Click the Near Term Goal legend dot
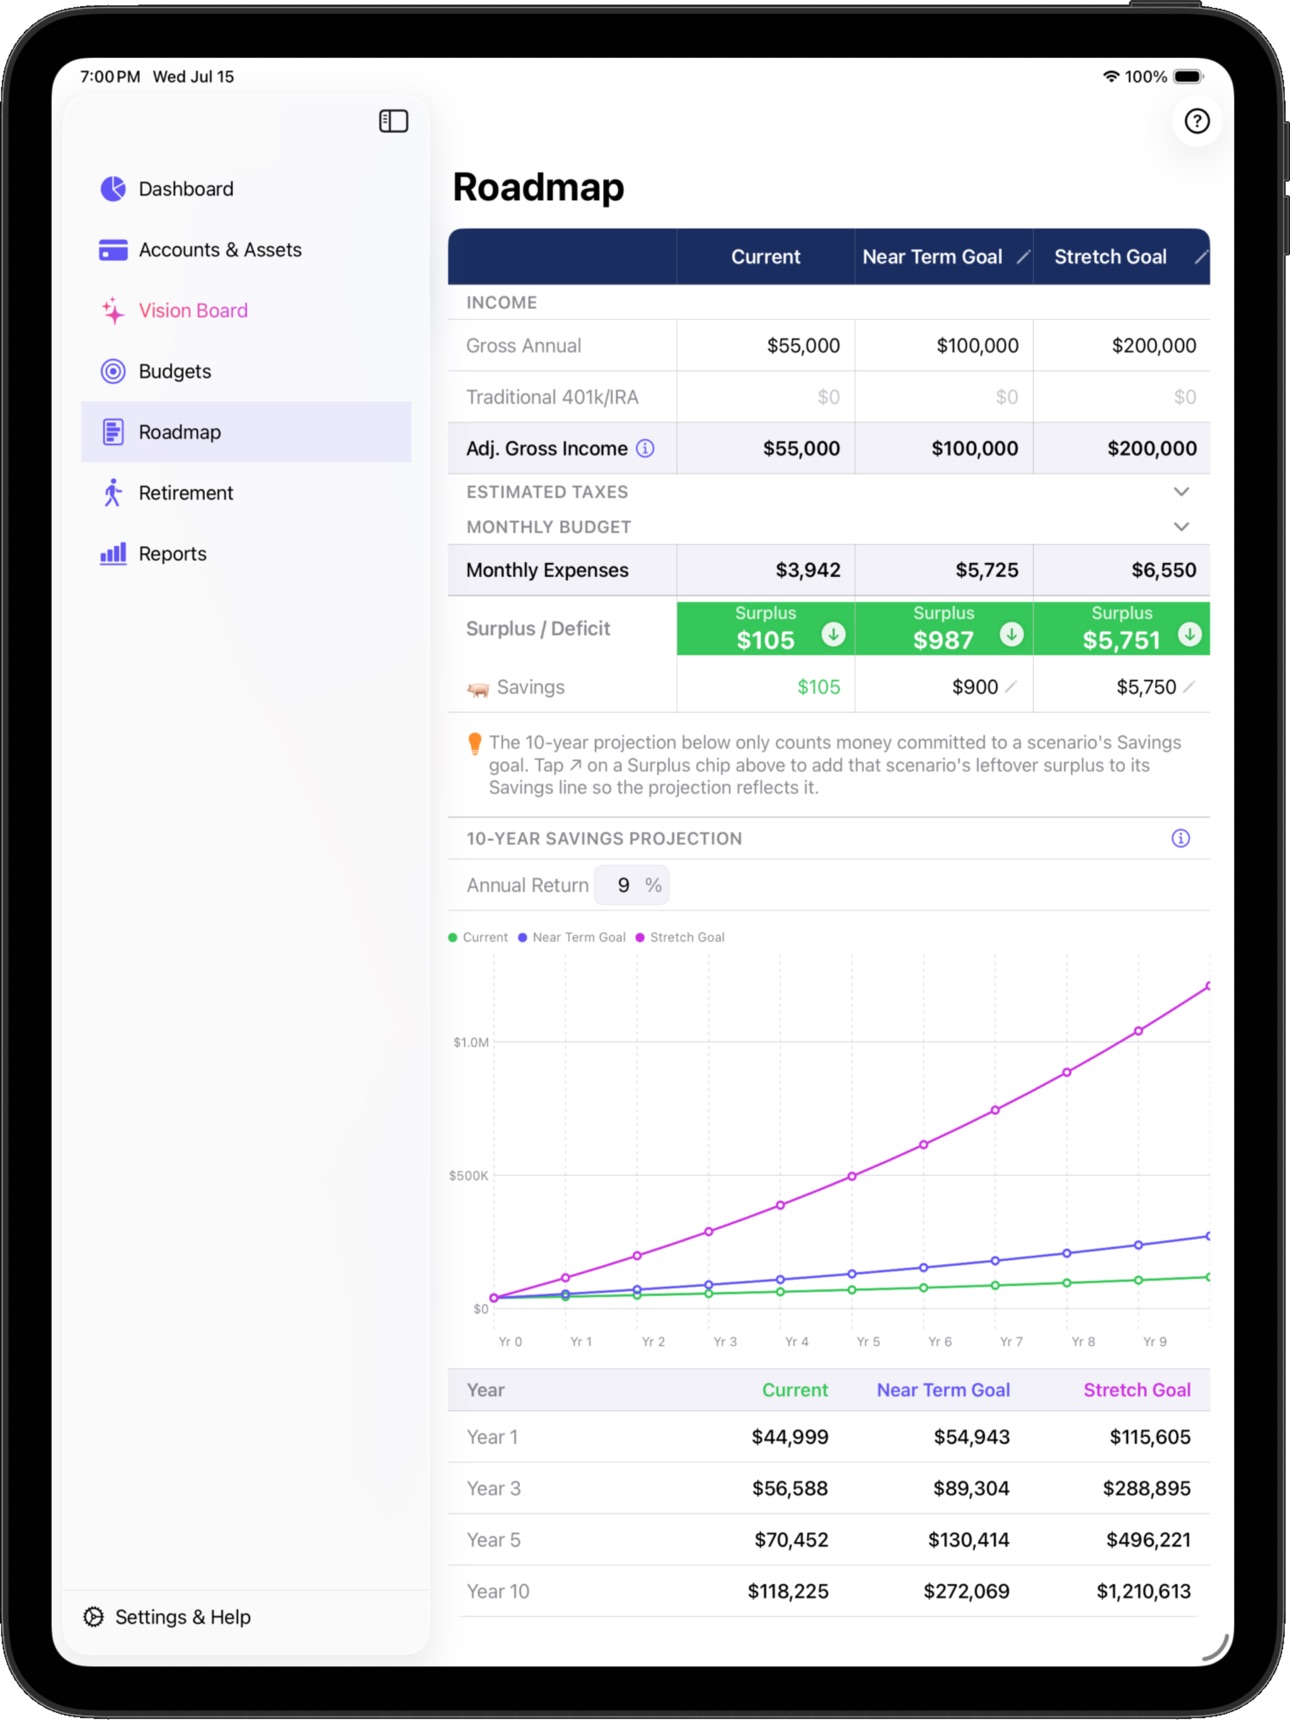This screenshot has width=1290, height=1720. click(x=523, y=937)
